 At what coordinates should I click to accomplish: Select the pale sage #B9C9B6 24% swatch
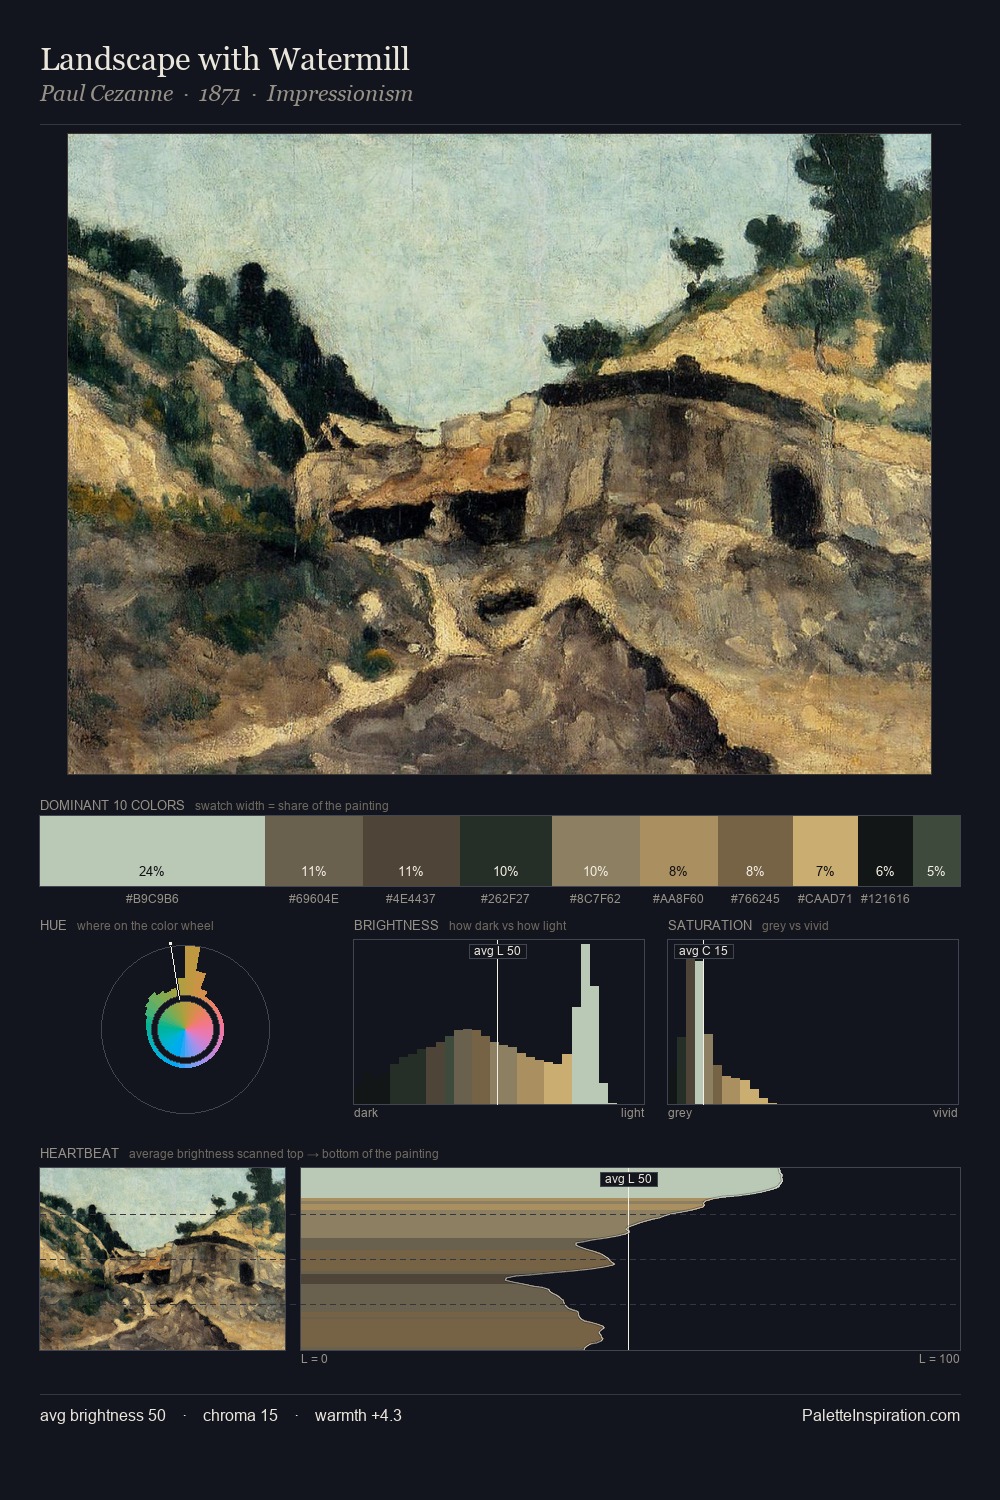pyautogui.click(x=152, y=851)
